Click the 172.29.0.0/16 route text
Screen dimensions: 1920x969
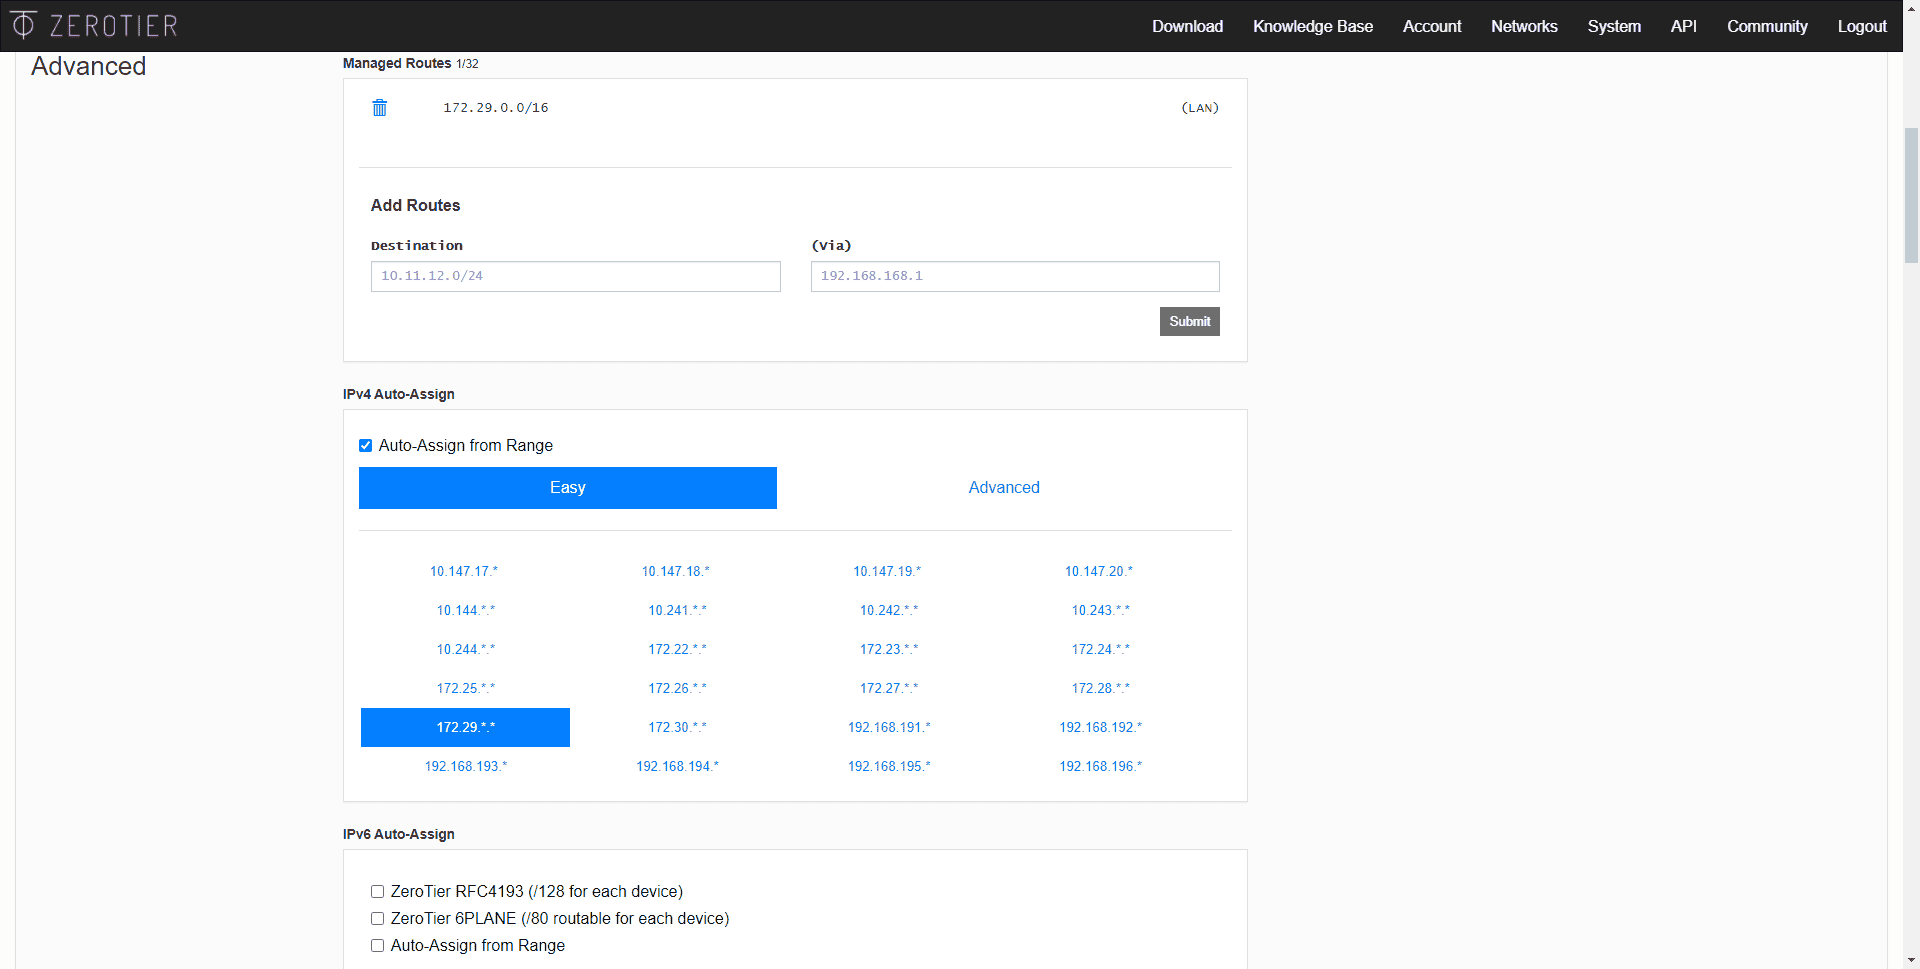click(x=496, y=108)
